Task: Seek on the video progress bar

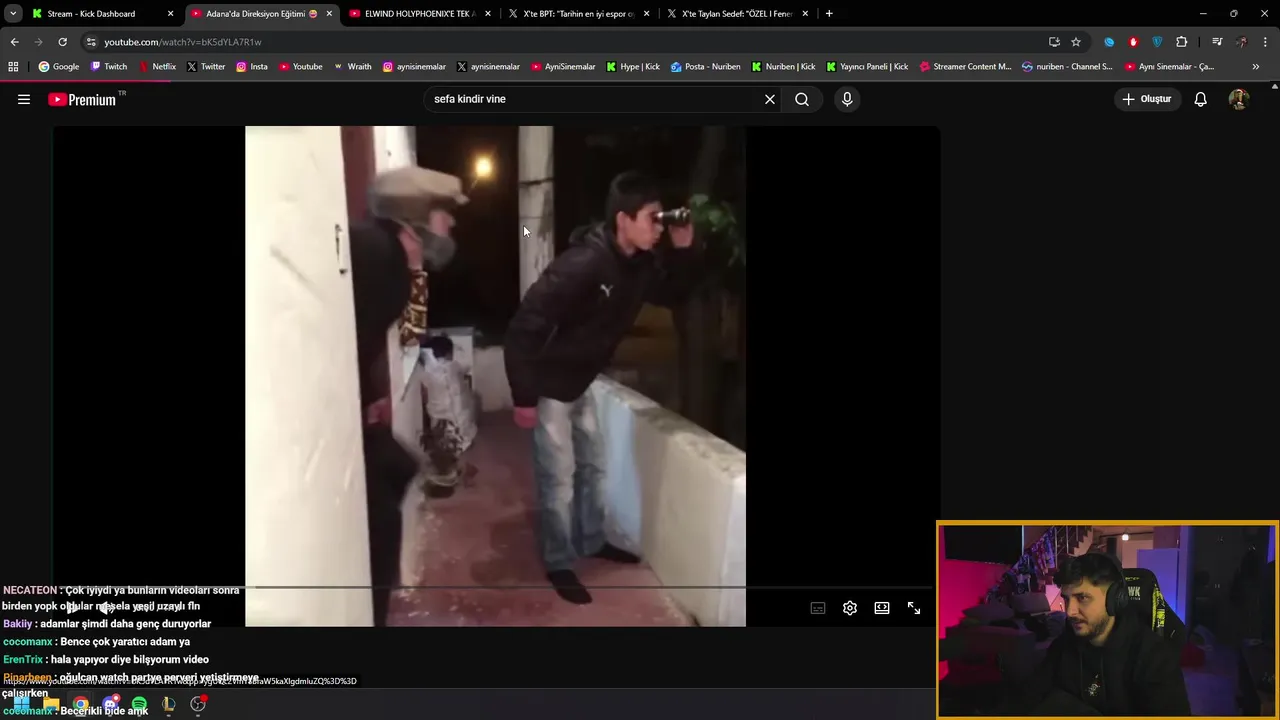Action: [496, 588]
